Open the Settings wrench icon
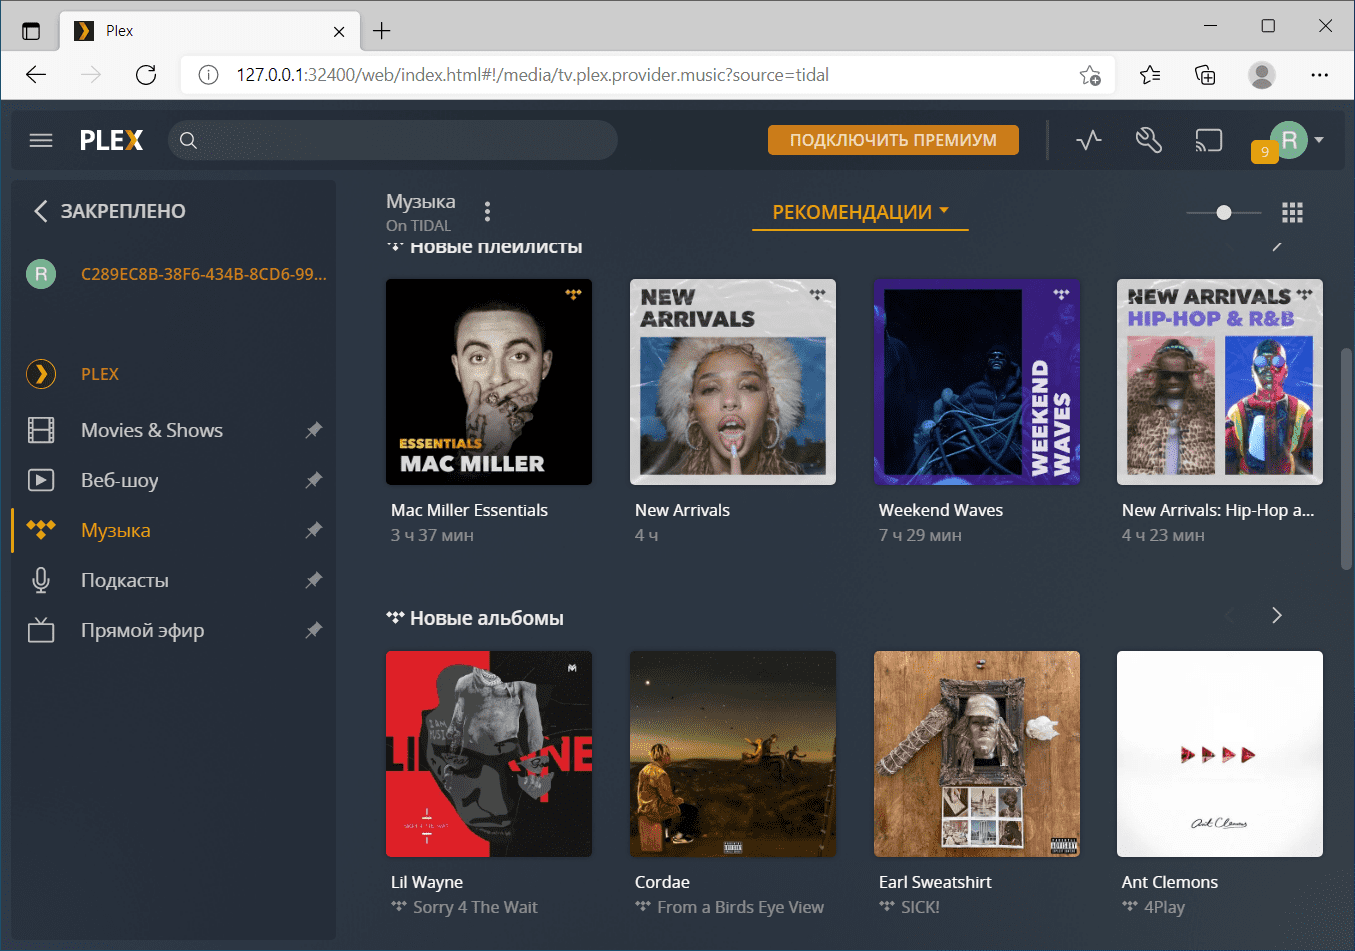 1149,140
